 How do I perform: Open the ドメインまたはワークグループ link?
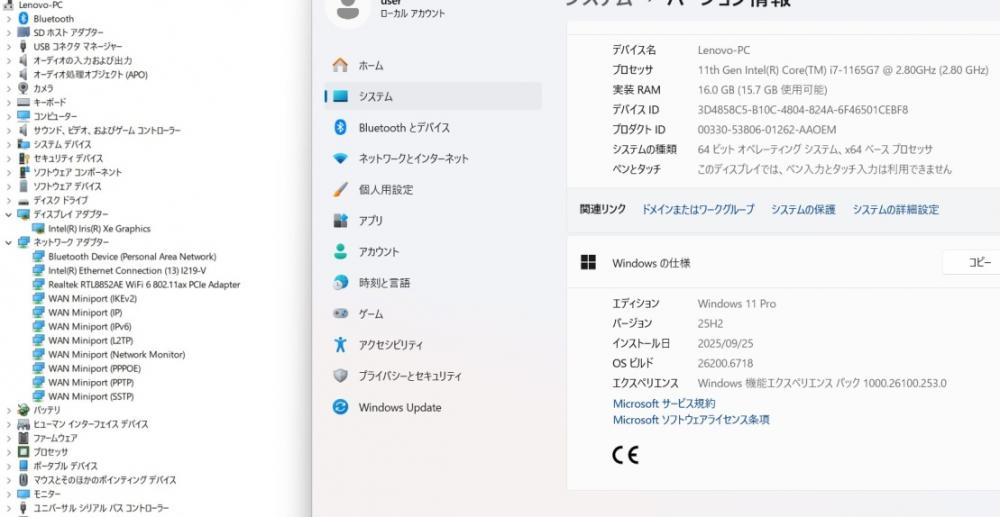(698, 209)
